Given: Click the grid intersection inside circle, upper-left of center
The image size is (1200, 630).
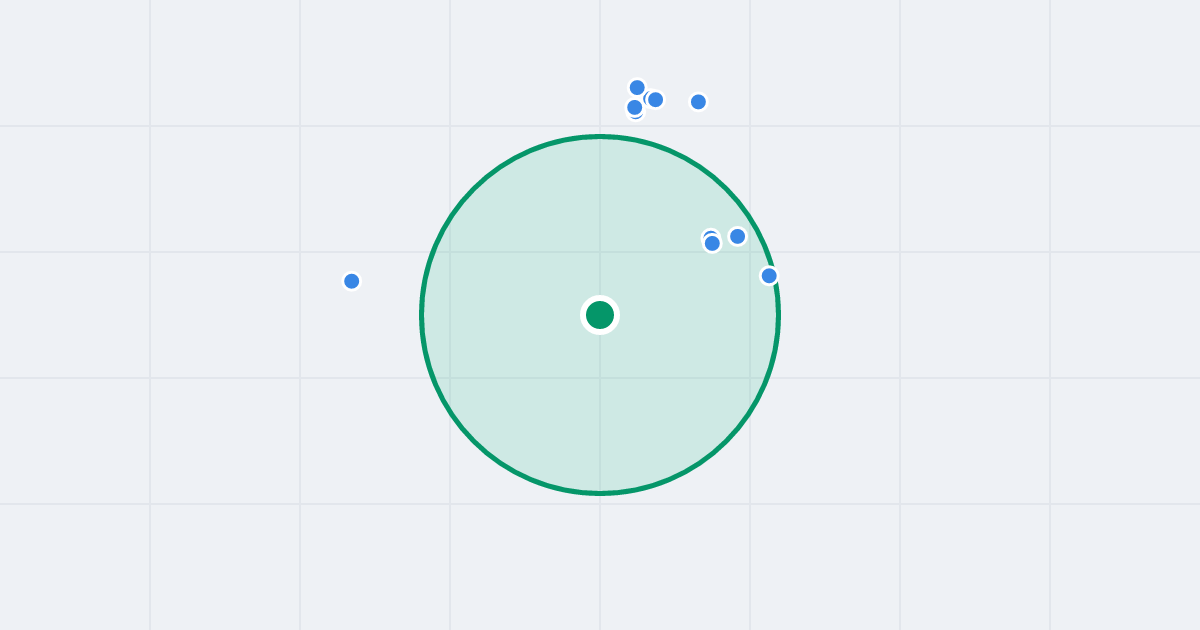Looking at the screenshot, I should point(450,252).
